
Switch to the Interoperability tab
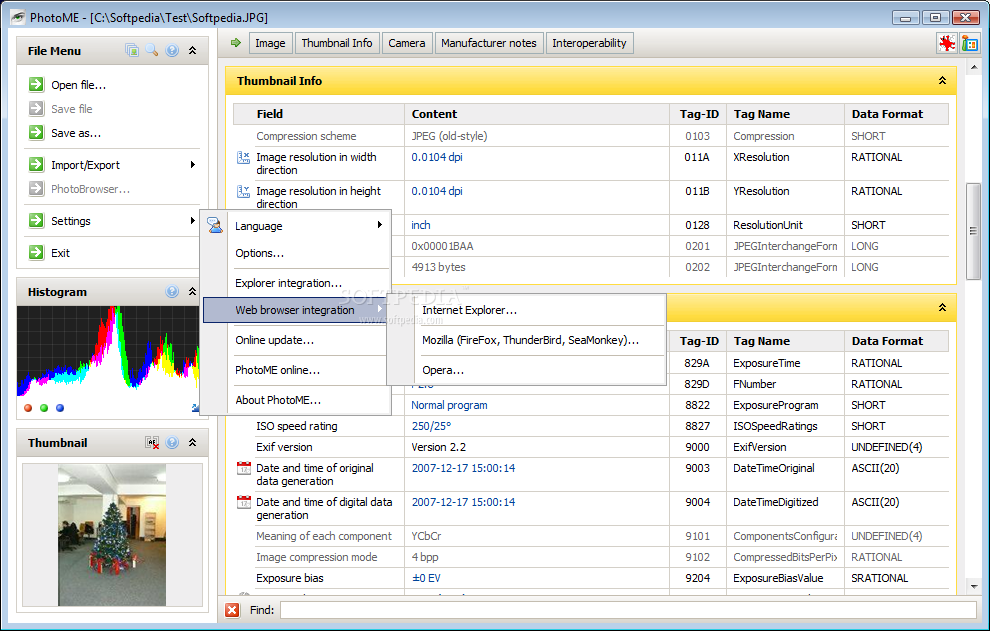coord(589,43)
